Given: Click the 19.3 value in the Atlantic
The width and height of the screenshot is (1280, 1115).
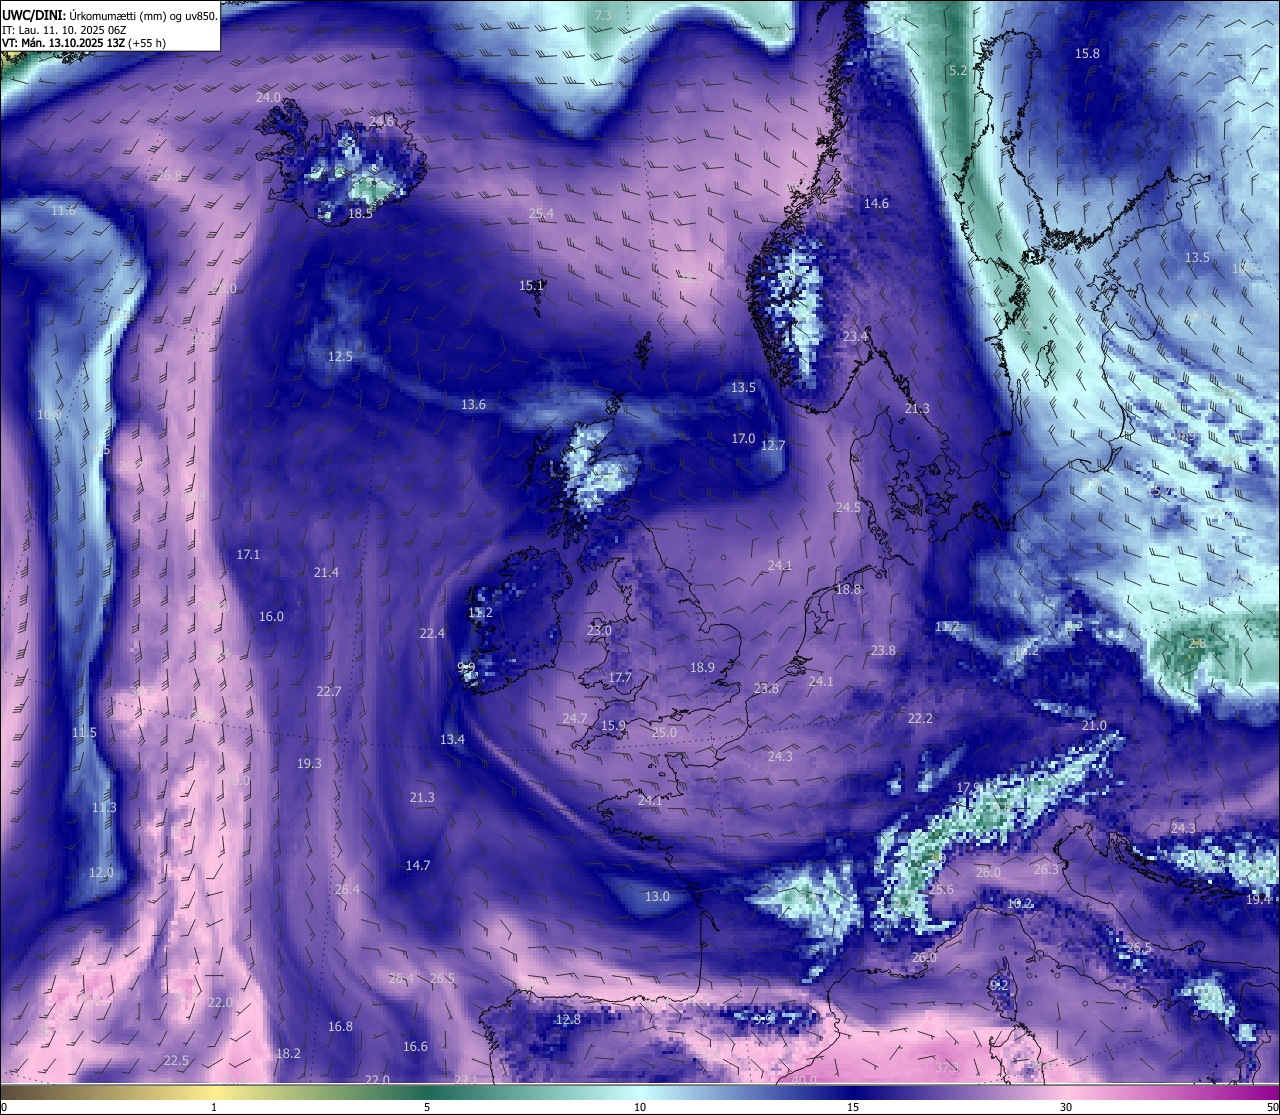Looking at the screenshot, I should [x=309, y=763].
